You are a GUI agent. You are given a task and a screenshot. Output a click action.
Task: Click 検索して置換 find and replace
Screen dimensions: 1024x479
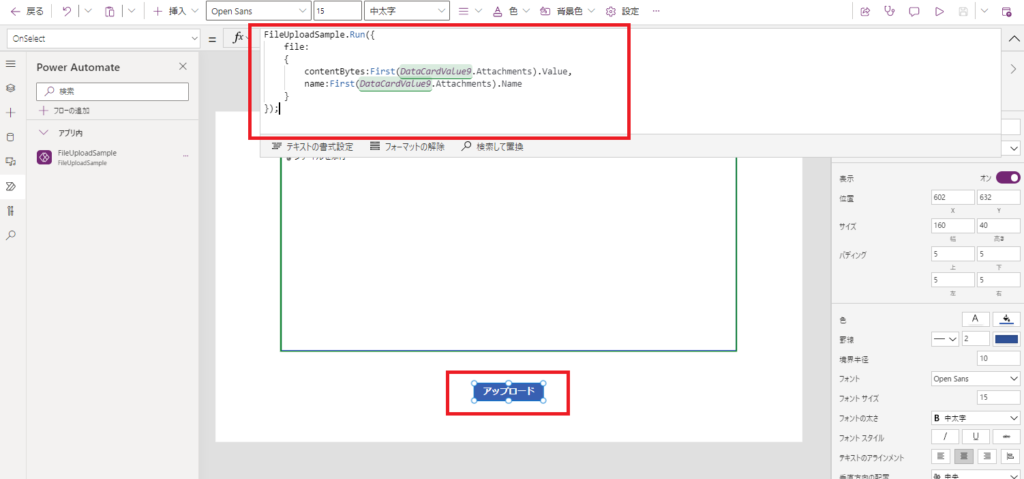492,147
